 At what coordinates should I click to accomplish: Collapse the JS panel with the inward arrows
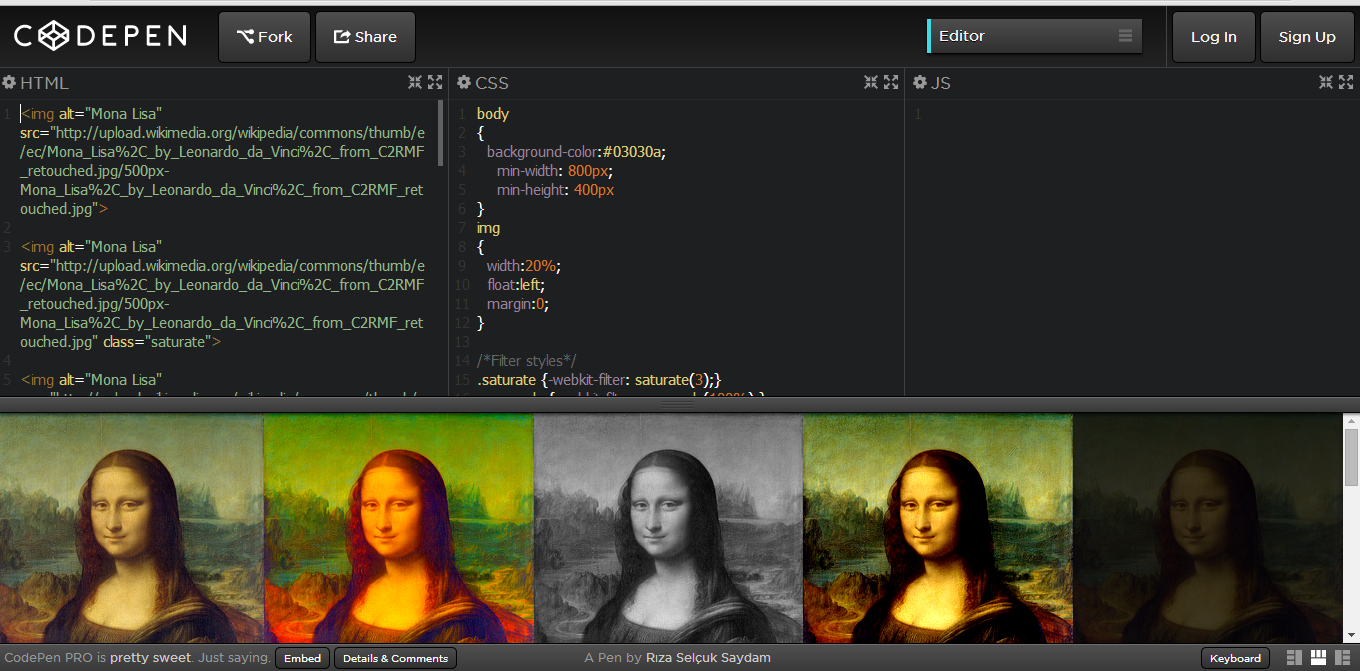point(1326,82)
